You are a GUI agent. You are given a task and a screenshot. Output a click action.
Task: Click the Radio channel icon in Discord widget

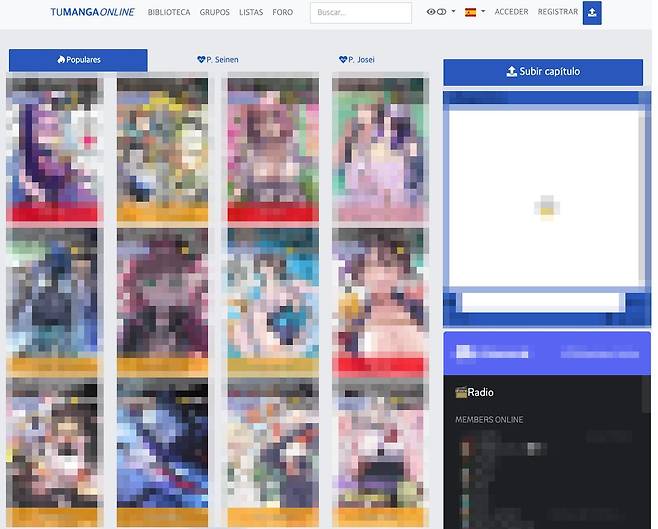click(x=460, y=392)
